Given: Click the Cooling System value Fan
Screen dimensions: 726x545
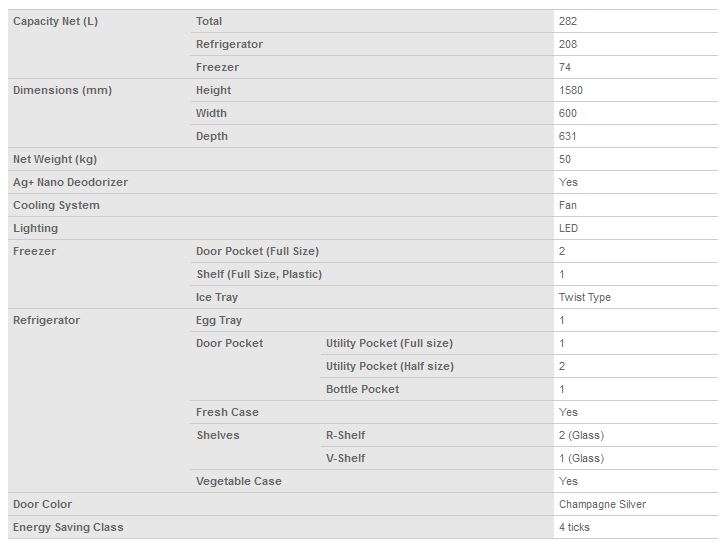Looking at the screenshot, I should point(568,205).
